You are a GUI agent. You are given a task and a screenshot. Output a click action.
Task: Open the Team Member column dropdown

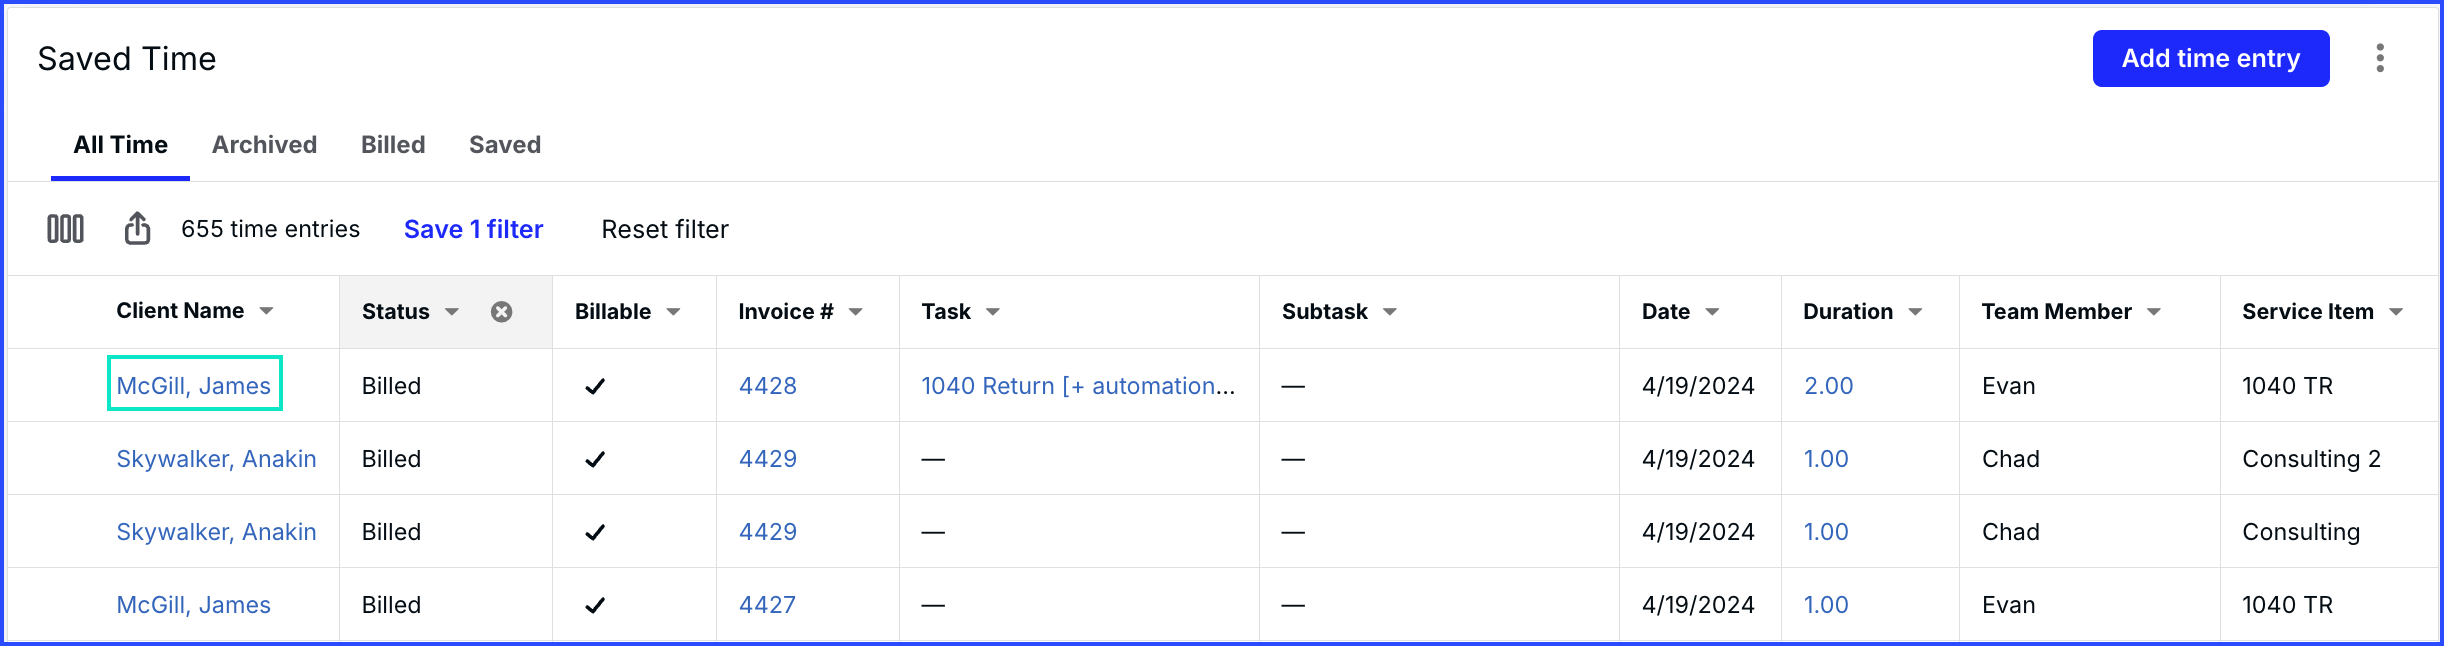[x=2154, y=312]
